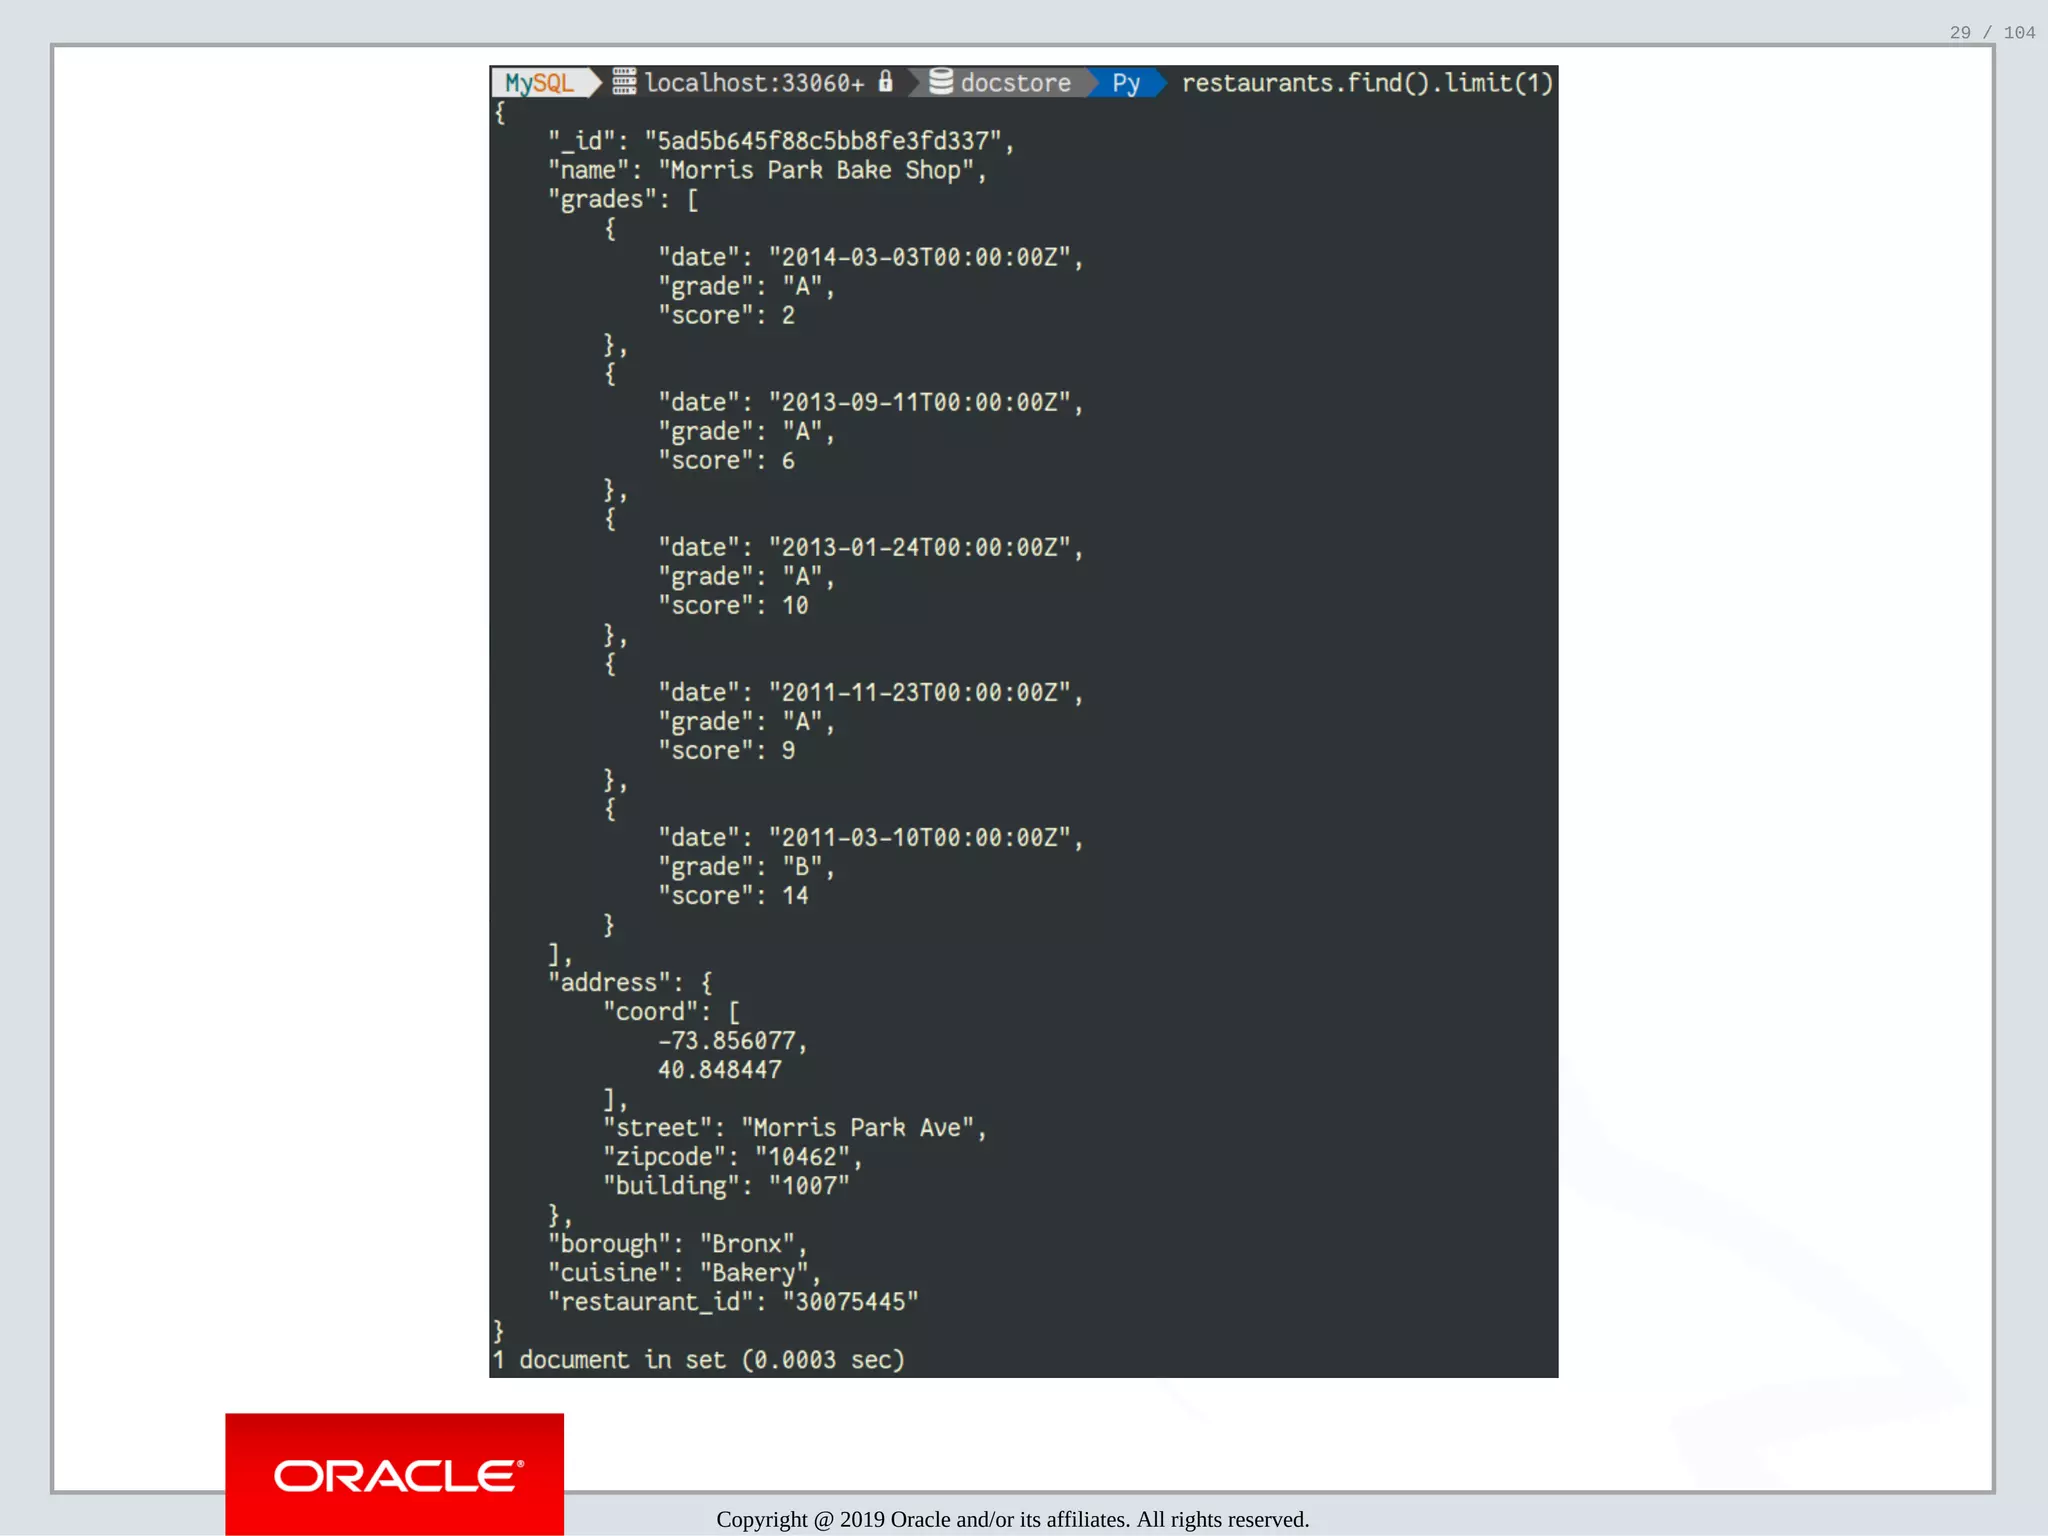This screenshot has height=1536, width=2048.
Task: Click the page counter 29 / 104
Action: tap(1991, 33)
